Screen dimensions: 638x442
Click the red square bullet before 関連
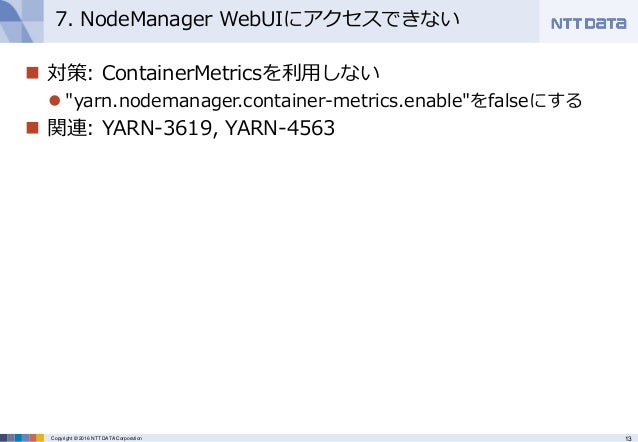tap(32, 128)
